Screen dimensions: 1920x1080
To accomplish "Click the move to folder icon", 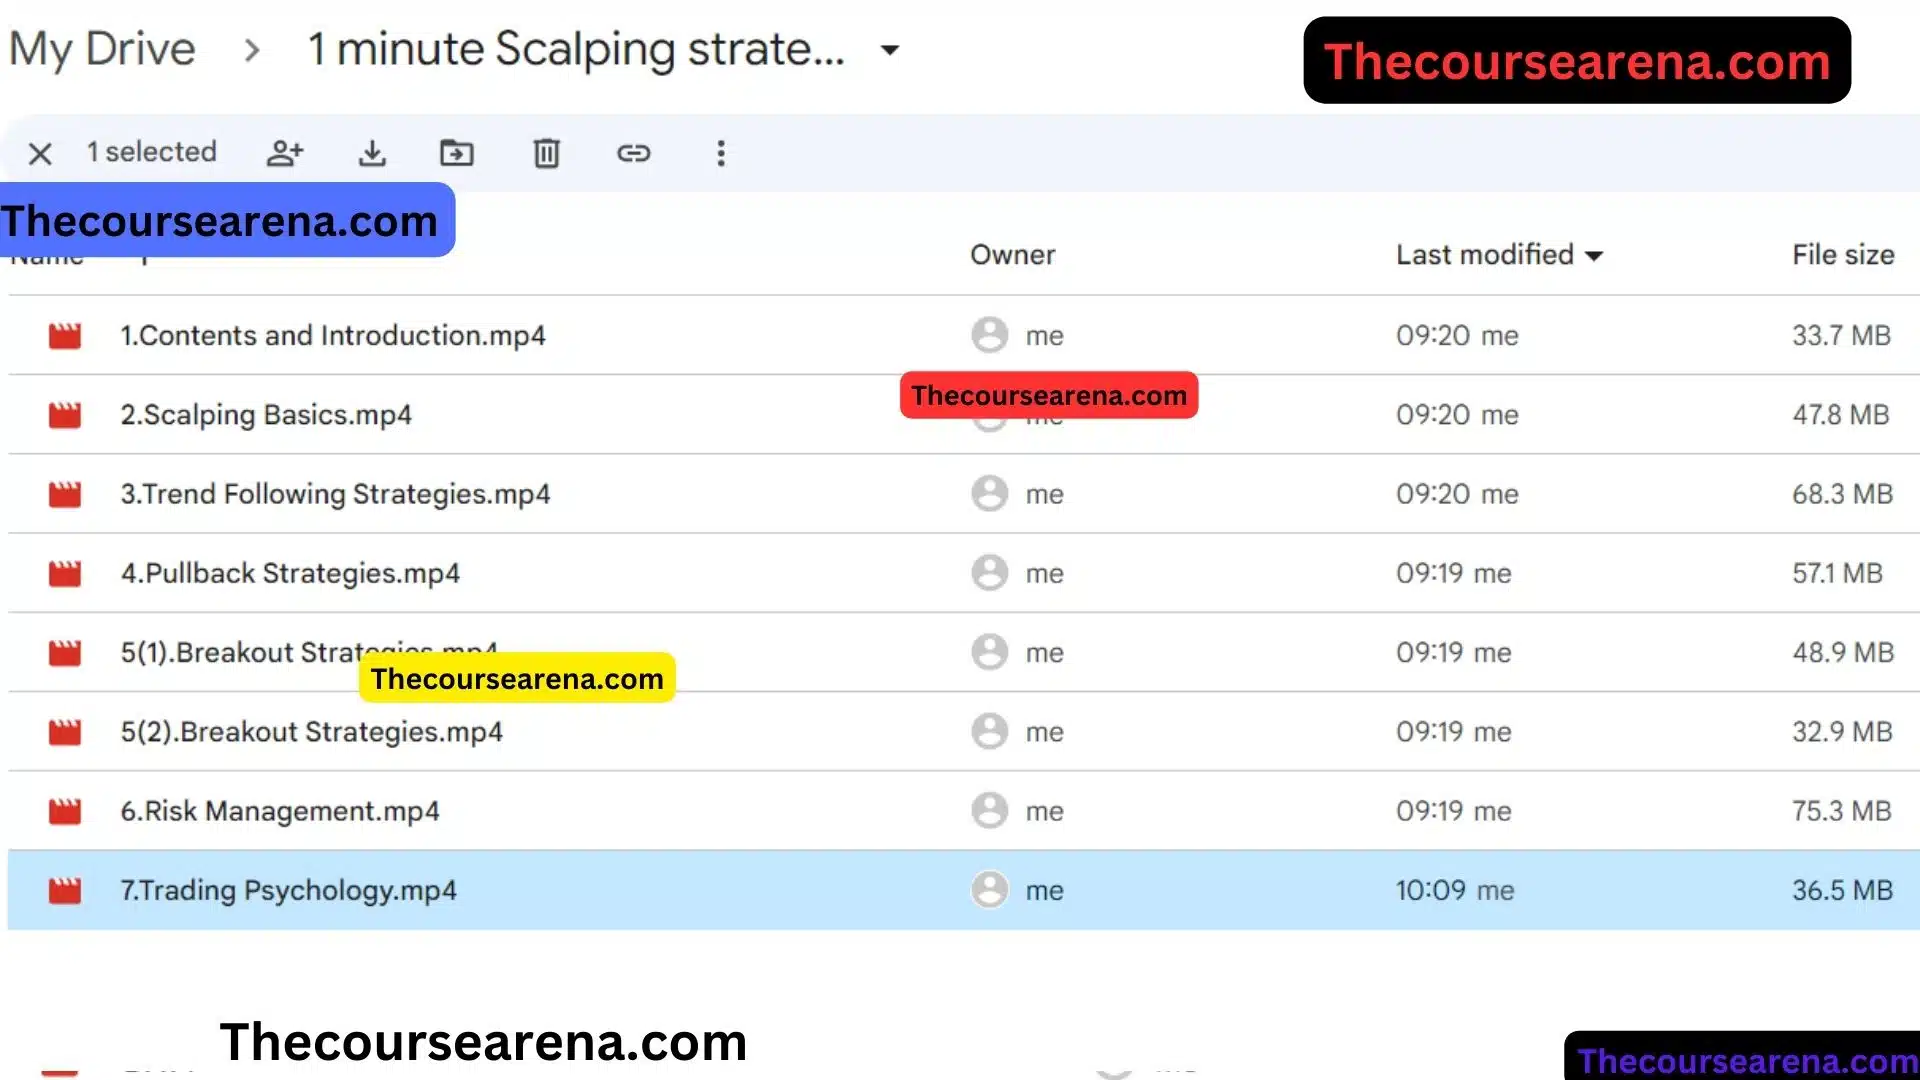I will point(458,153).
